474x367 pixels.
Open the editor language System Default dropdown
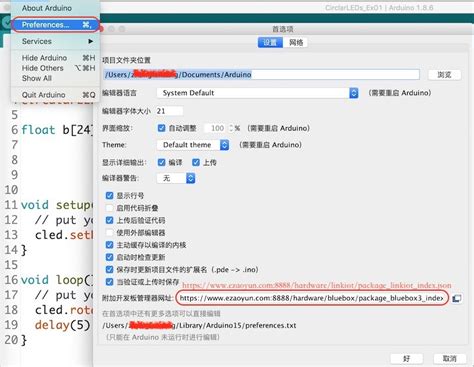pos(258,93)
